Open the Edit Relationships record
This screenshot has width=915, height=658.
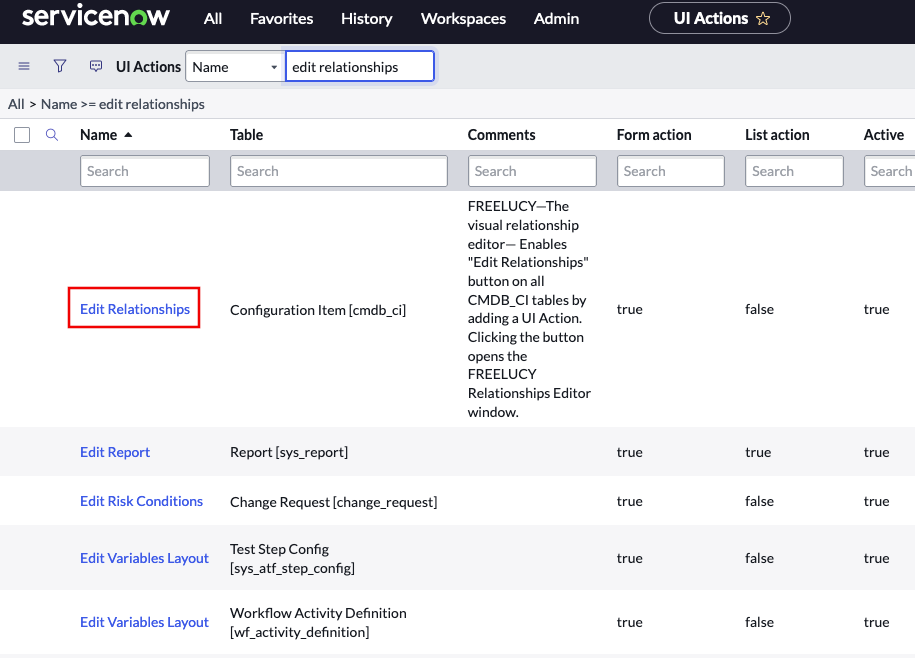tap(135, 309)
